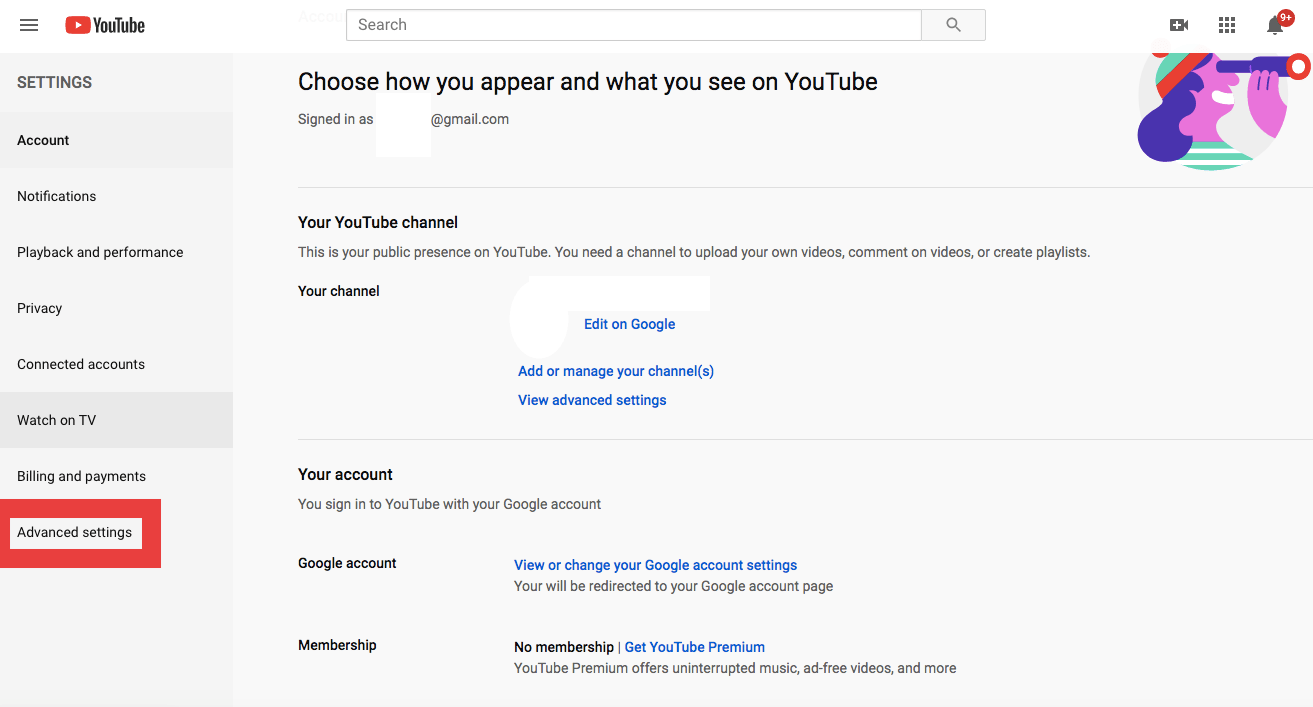
Task: Open Watch on TV settings
Action: point(116,420)
